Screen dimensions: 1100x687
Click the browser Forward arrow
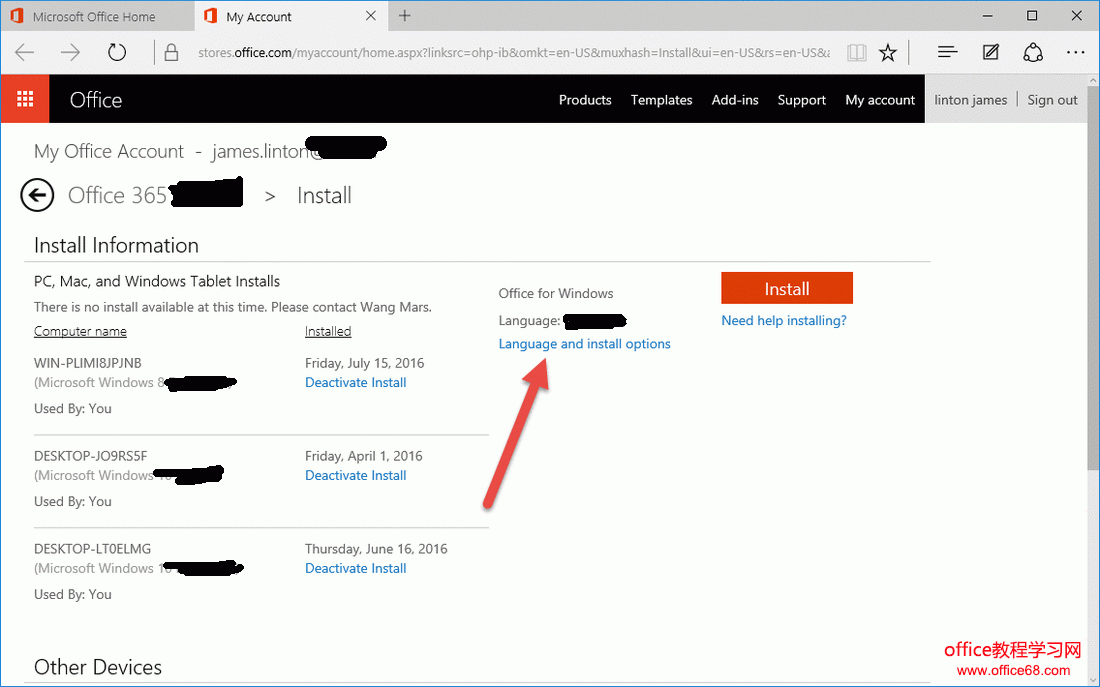coord(70,53)
